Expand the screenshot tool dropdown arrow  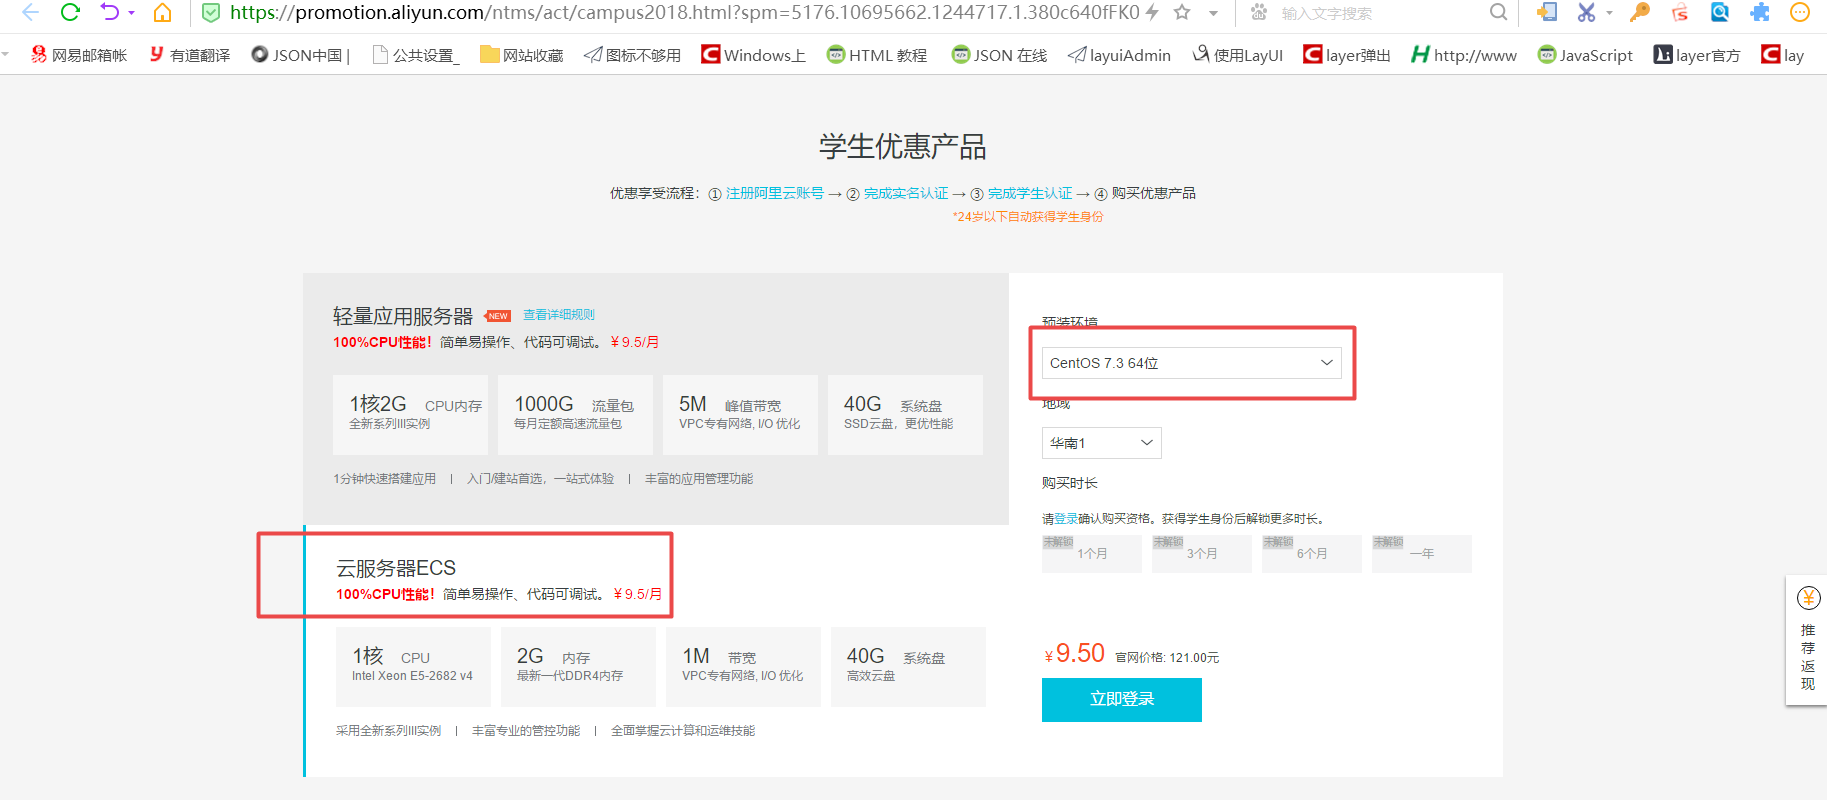coord(1609,13)
